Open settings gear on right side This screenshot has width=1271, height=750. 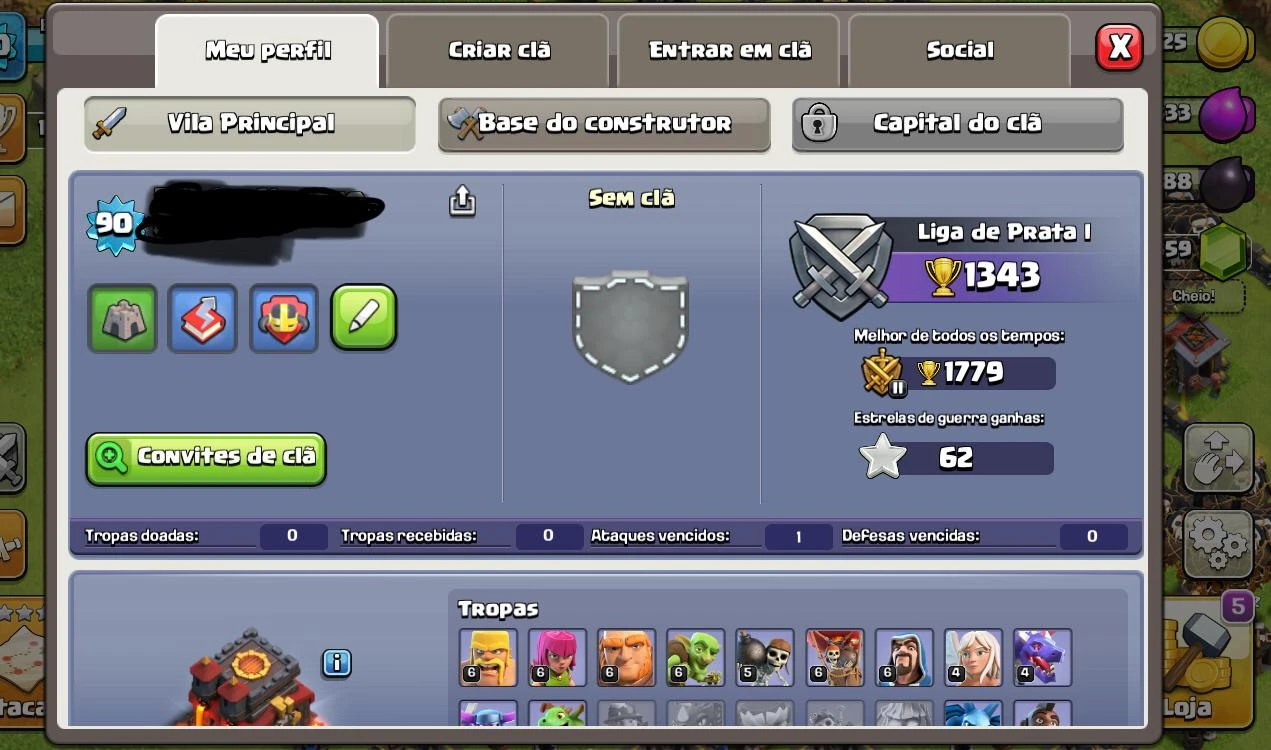pos(1219,543)
